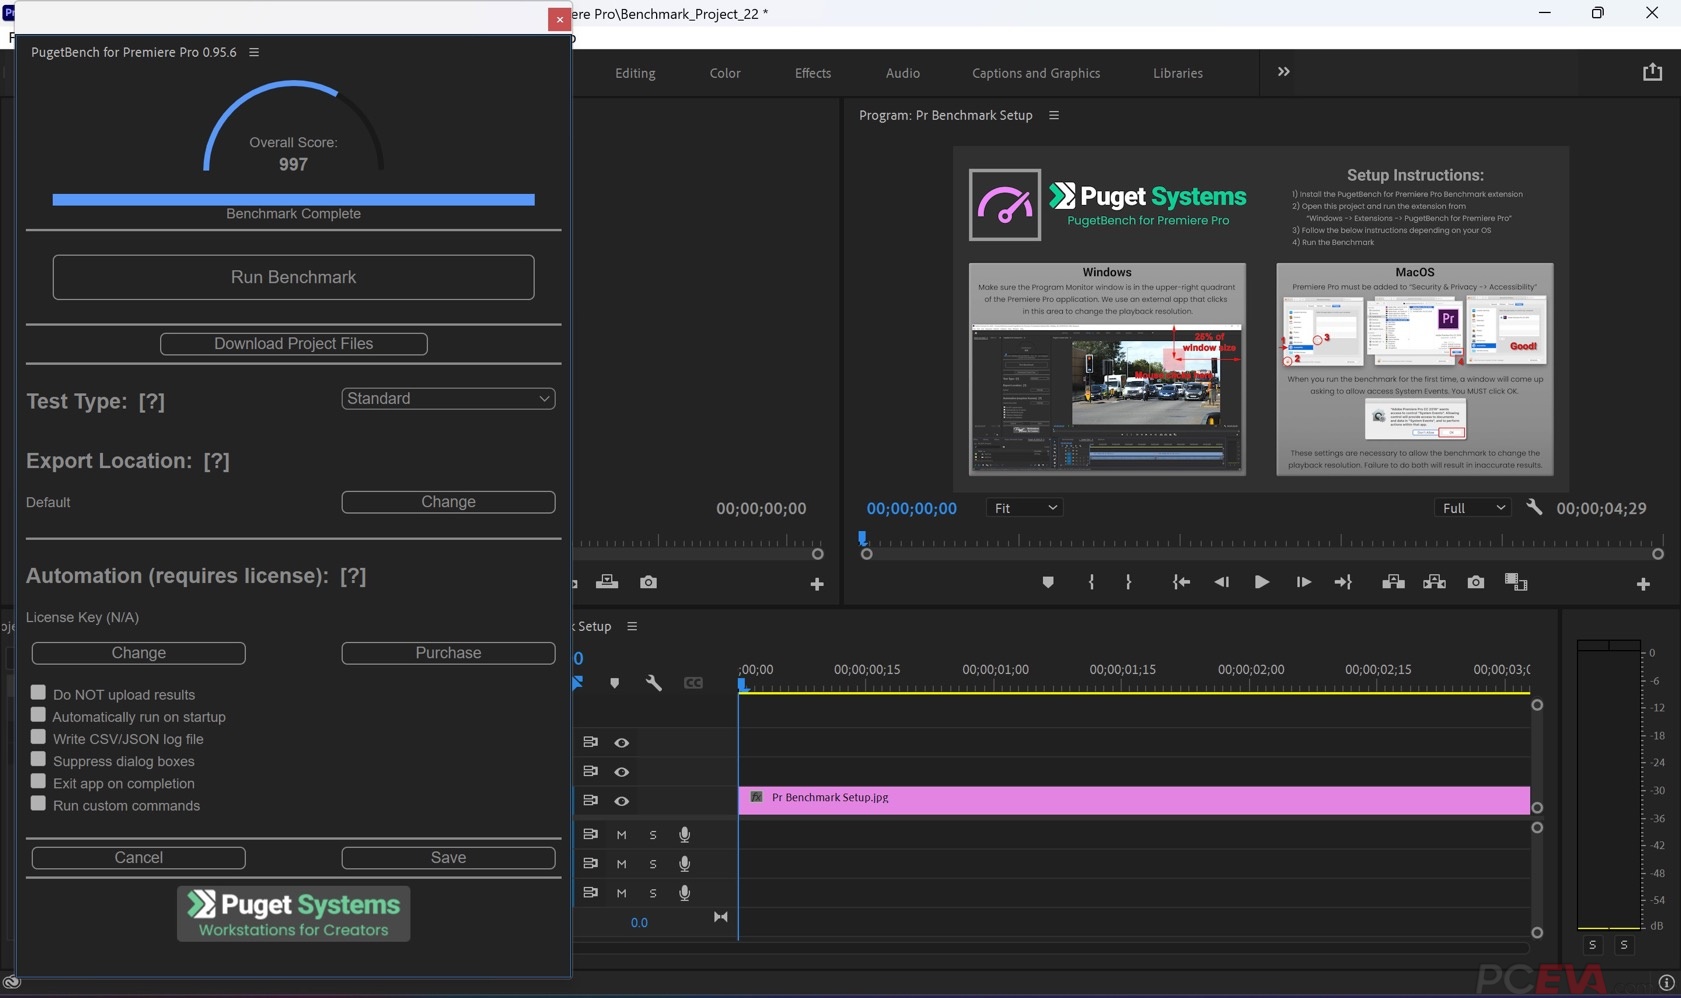Image resolution: width=1681 pixels, height=998 pixels.
Task: Switch to the Color workspace tab
Action: (x=724, y=73)
